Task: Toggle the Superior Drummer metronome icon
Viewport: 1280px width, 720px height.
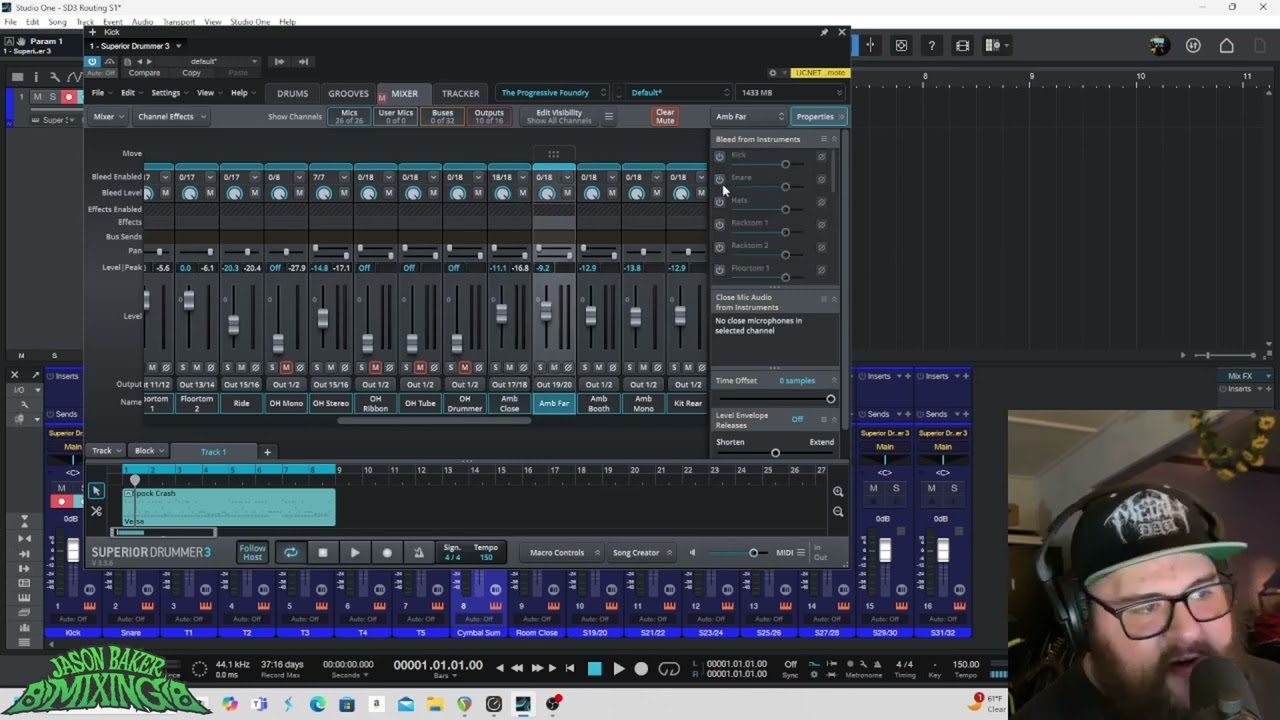Action: pyautogui.click(x=418, y=552)
